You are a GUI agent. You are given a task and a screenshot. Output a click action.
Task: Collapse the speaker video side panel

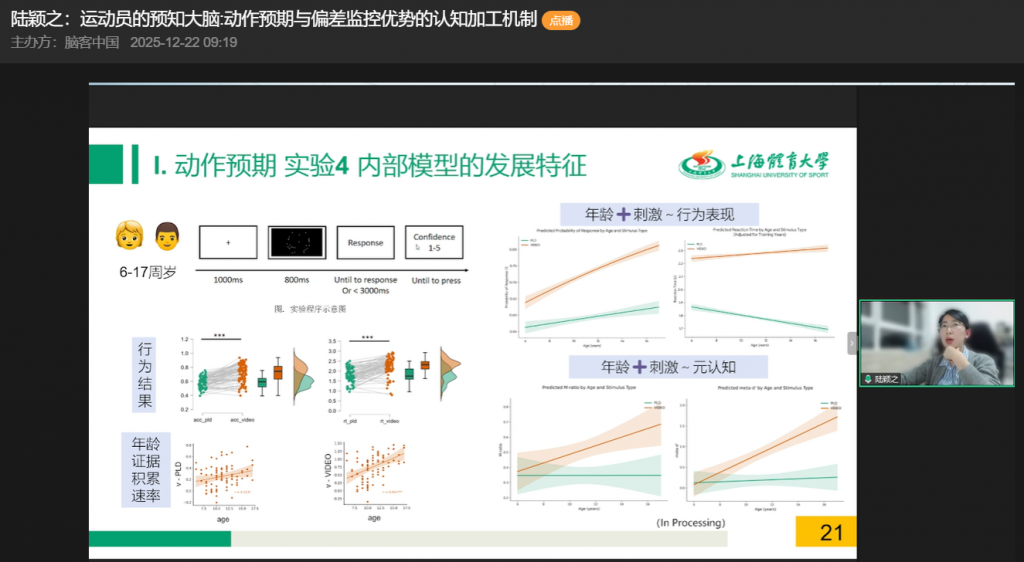coord(852,343)
